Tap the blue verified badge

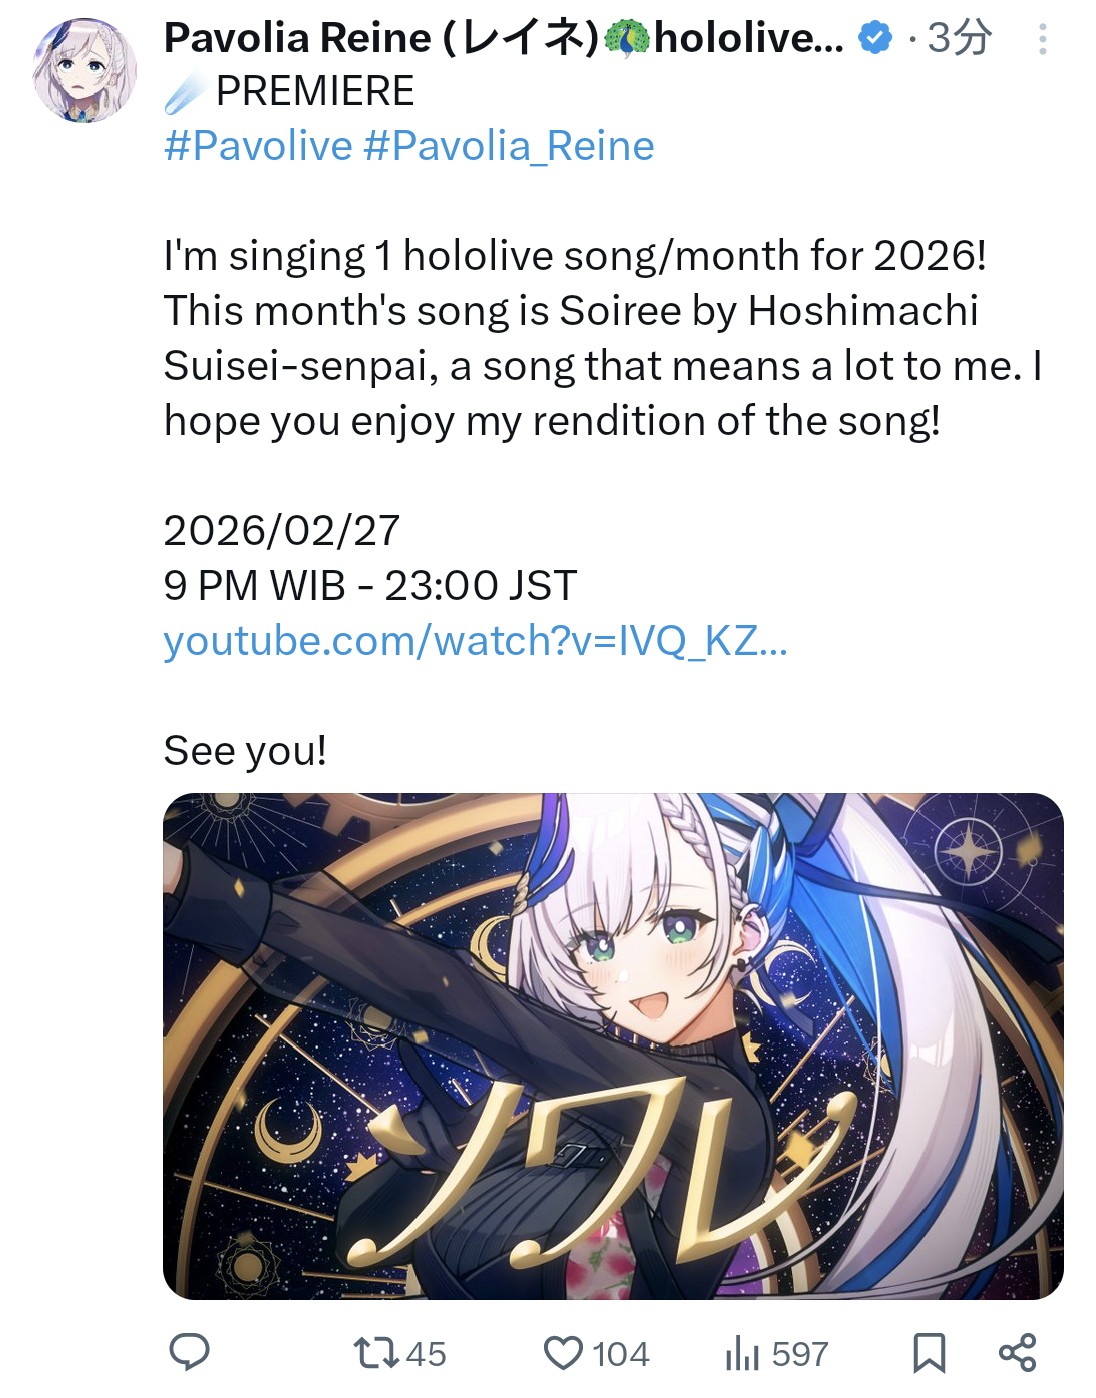coord(876,39)
